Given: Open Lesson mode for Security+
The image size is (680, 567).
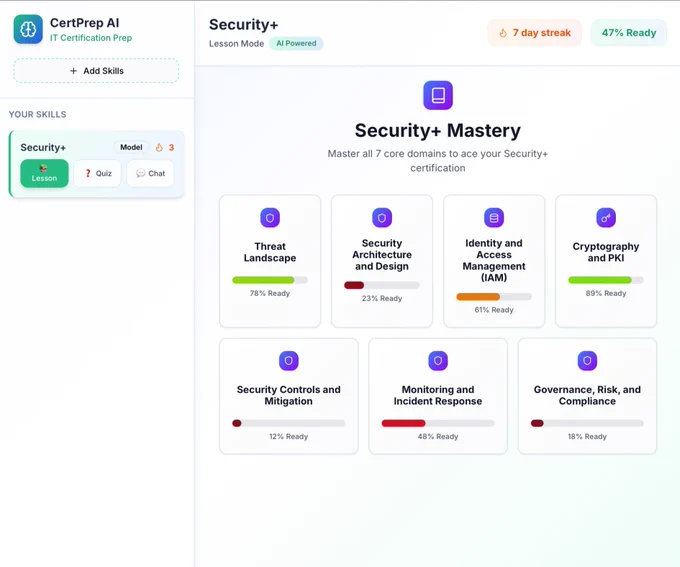Looking at the screenshot, I should click(44, 173).
